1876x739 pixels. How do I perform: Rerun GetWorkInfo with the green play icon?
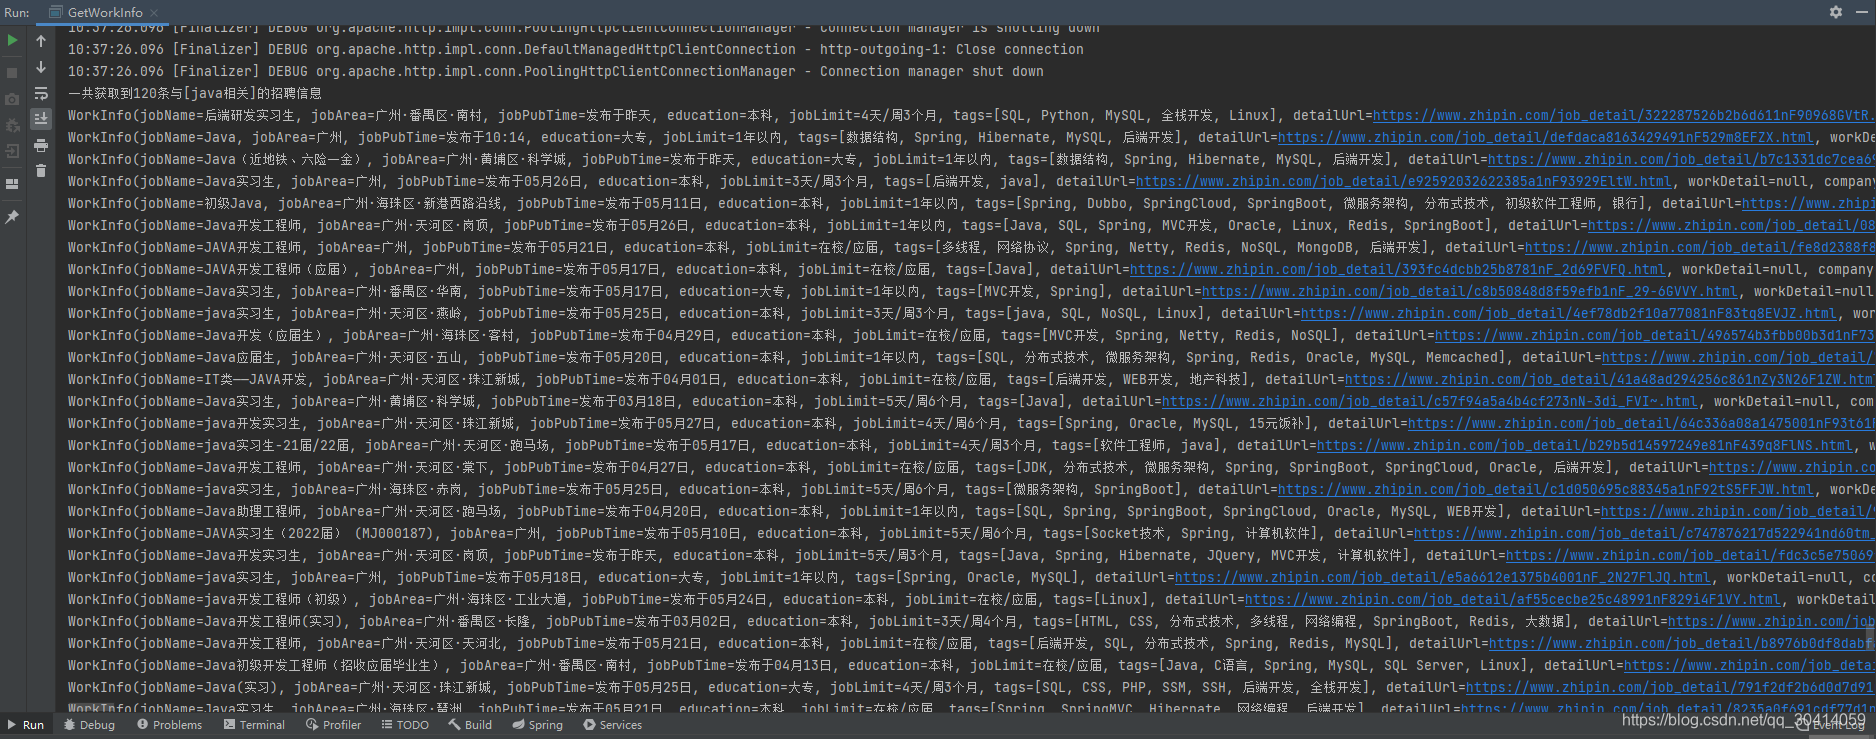[12, 41]
